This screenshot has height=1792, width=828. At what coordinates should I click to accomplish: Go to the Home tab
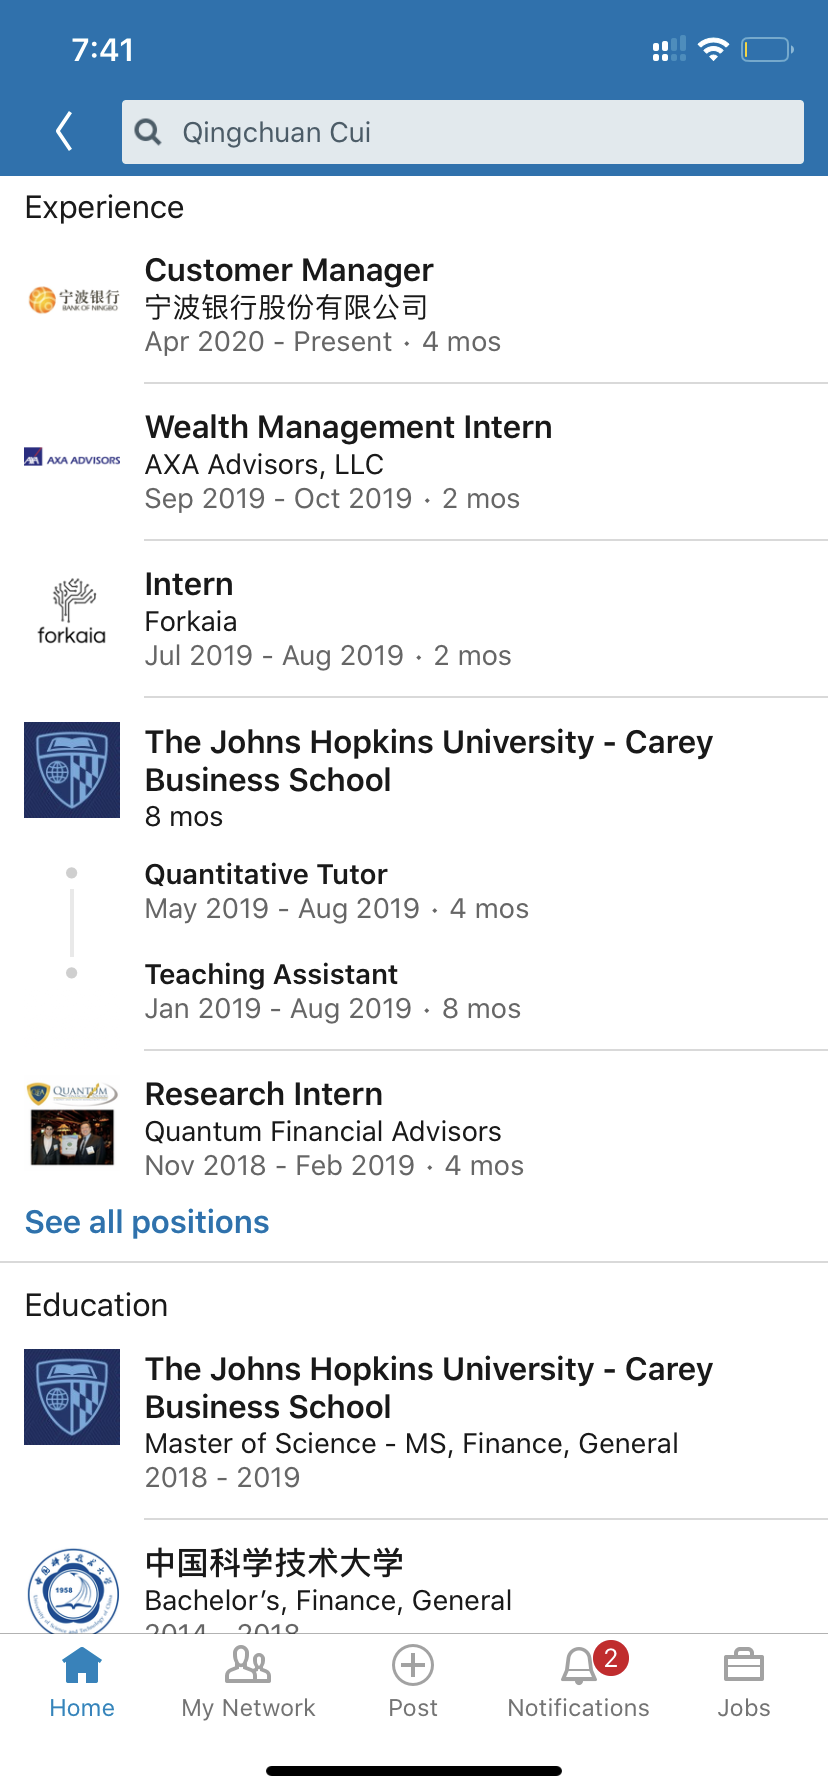click(82, 1682)
